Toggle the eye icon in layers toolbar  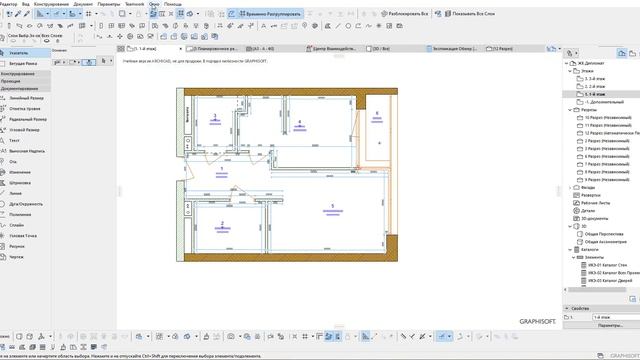(x=47, y=41)
